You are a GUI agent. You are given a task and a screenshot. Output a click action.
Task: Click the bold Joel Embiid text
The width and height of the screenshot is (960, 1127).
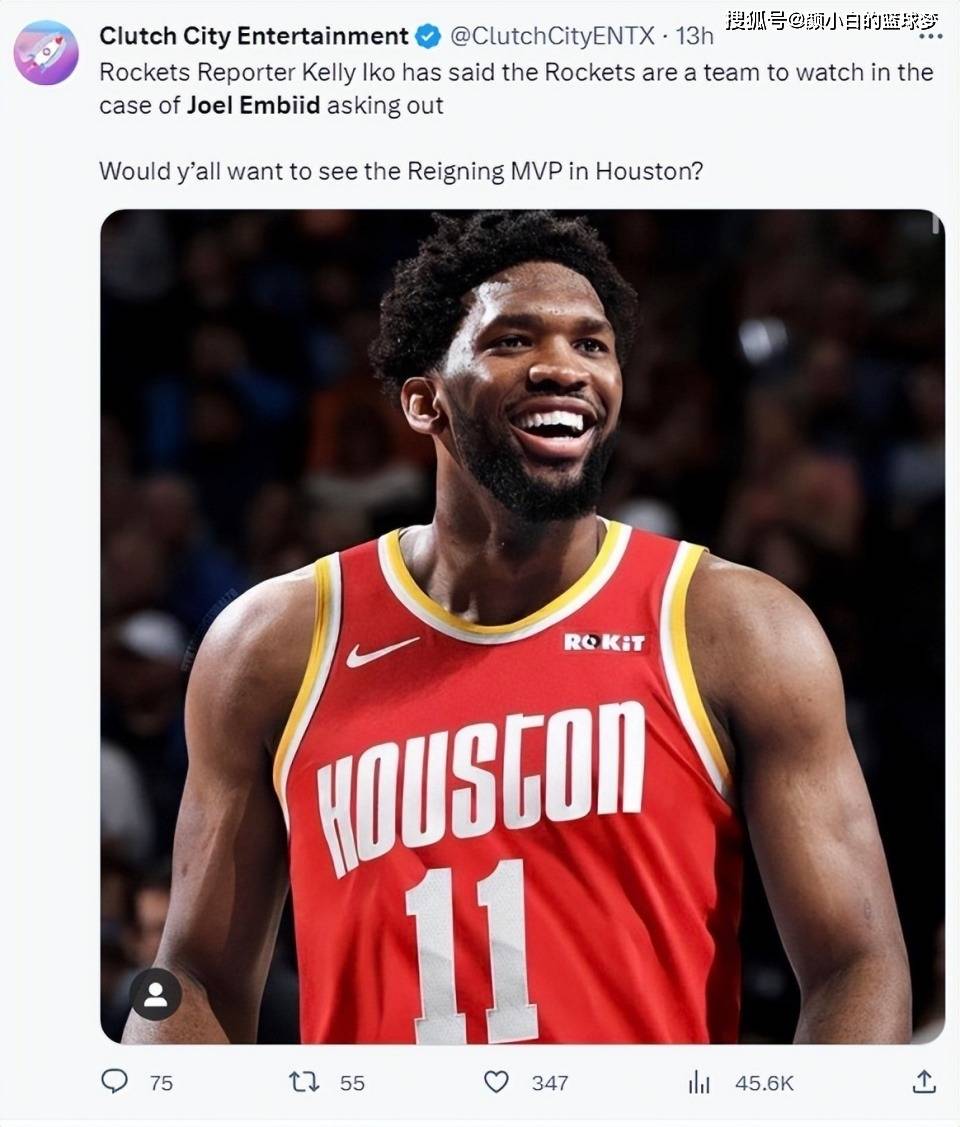(253, 106)
